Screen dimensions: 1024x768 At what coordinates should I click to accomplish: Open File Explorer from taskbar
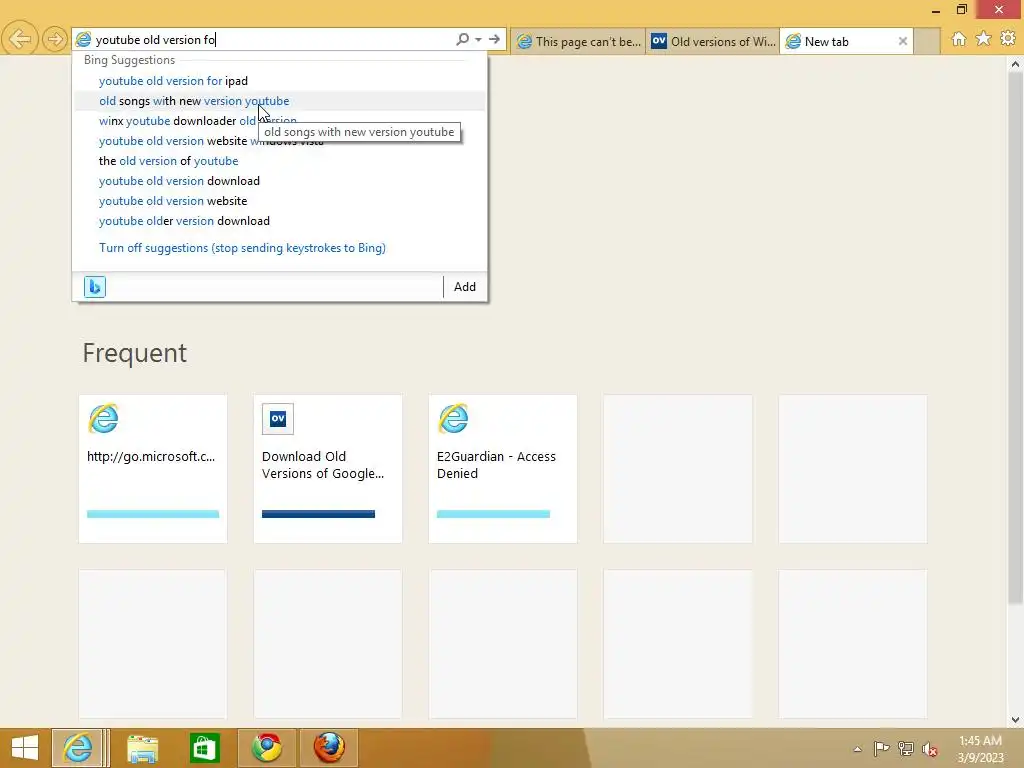tap(142, 748)
